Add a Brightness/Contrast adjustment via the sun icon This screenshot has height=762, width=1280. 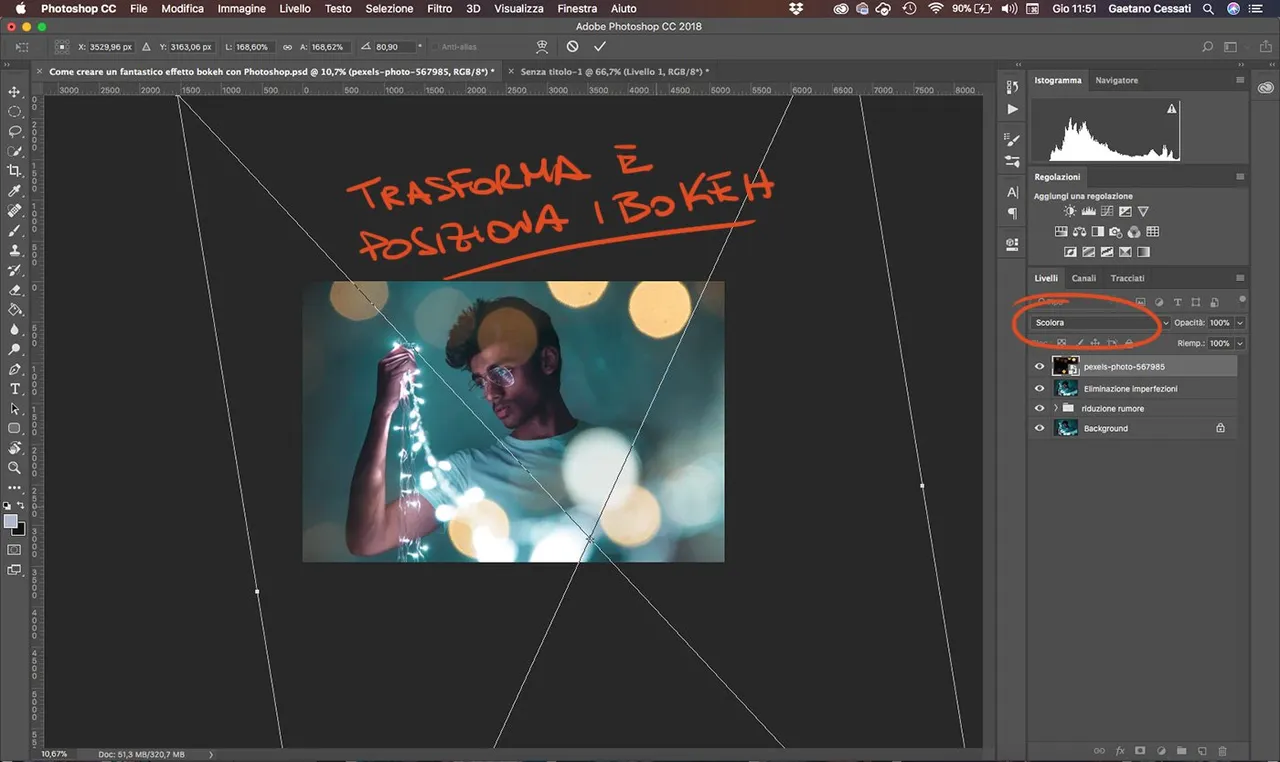click(x=1070, y=212)
